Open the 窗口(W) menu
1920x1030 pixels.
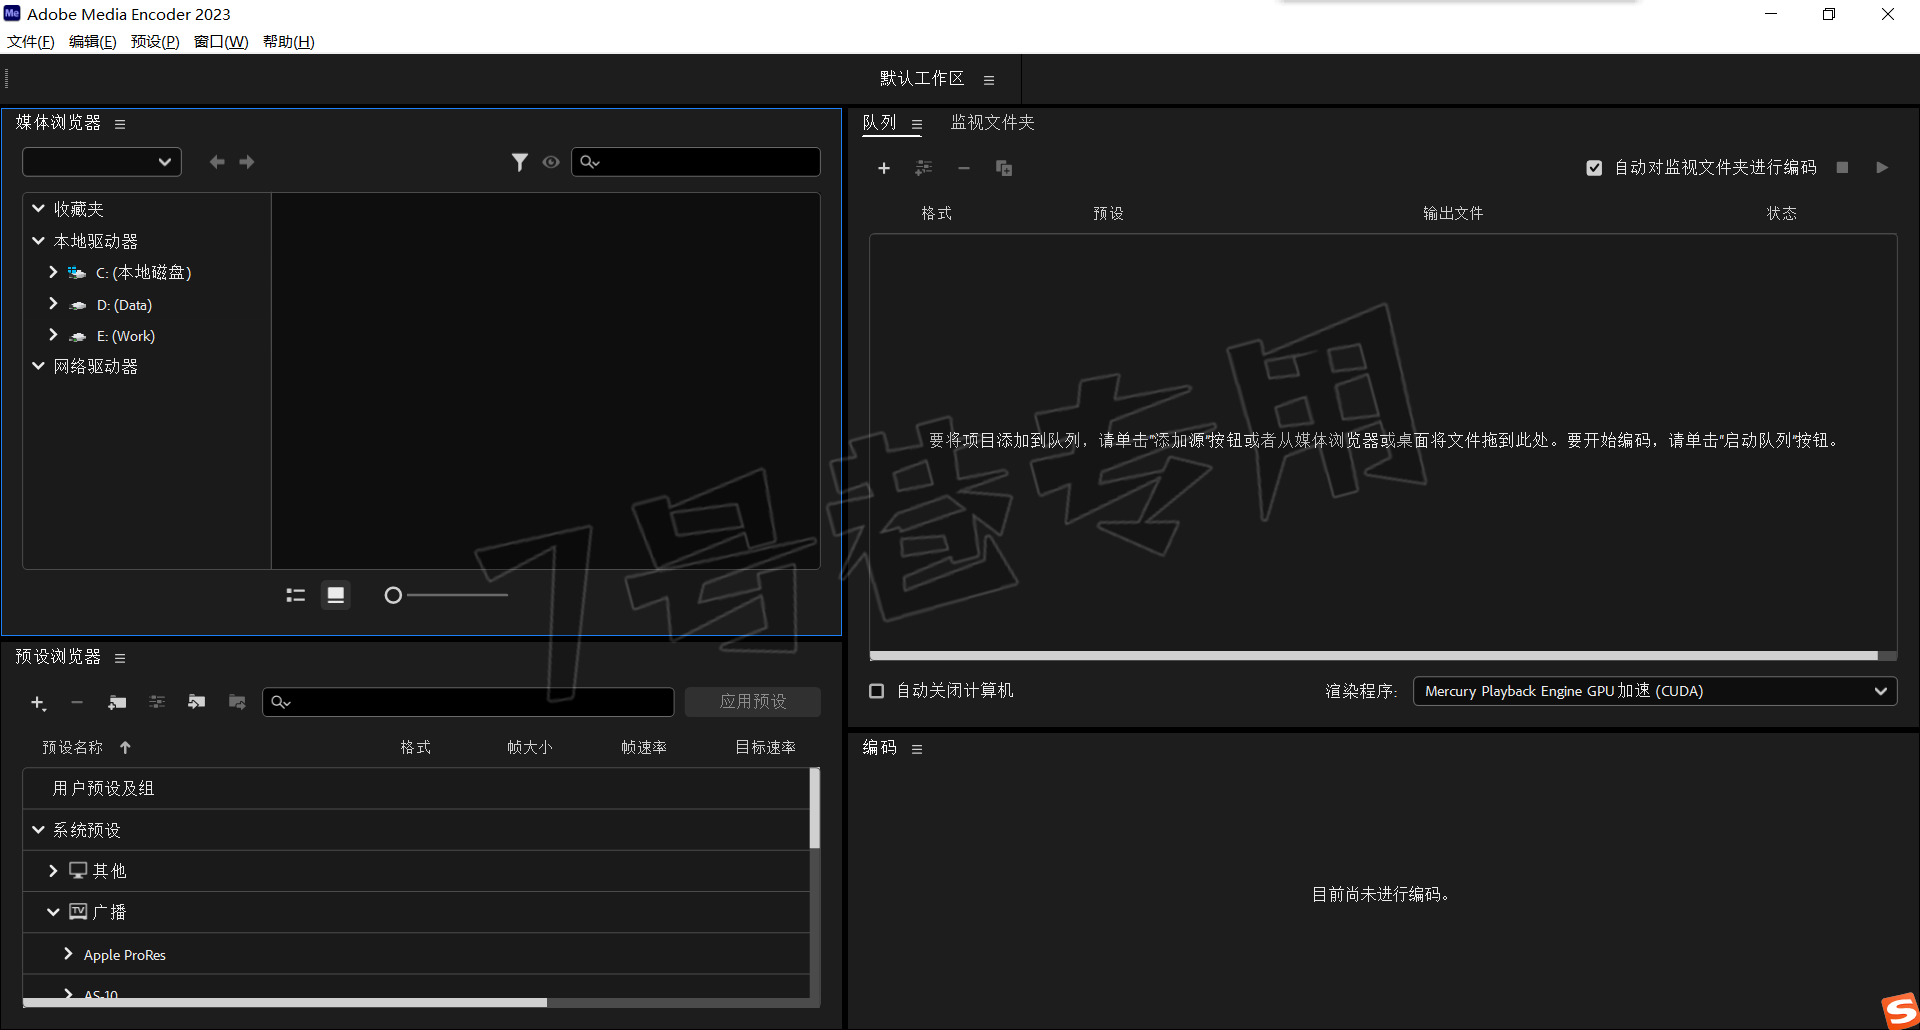[221, 42]
